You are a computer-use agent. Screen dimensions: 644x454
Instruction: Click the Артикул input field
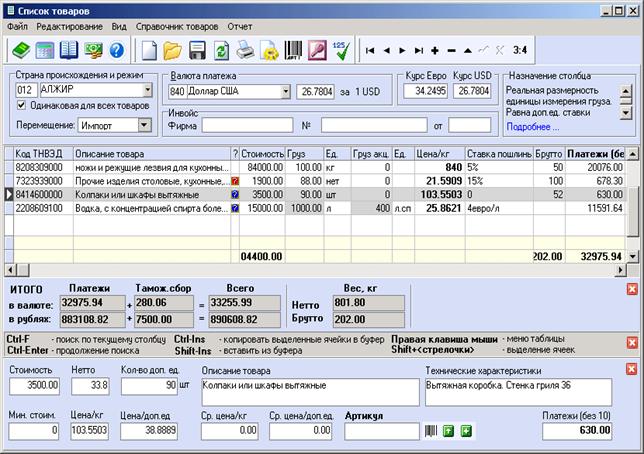(x=382, y=431)
